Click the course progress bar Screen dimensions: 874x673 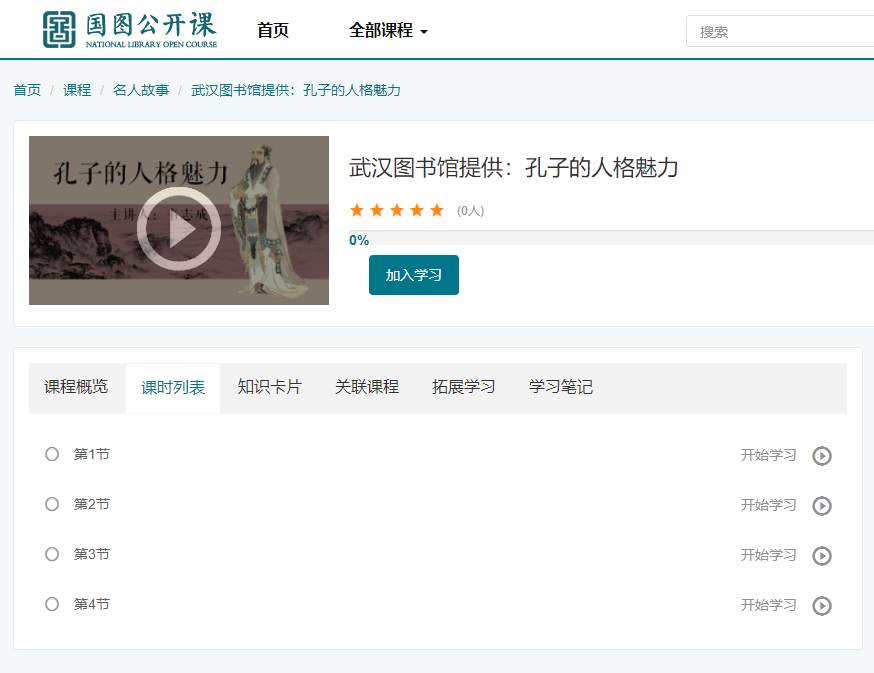tap(611, 238)
